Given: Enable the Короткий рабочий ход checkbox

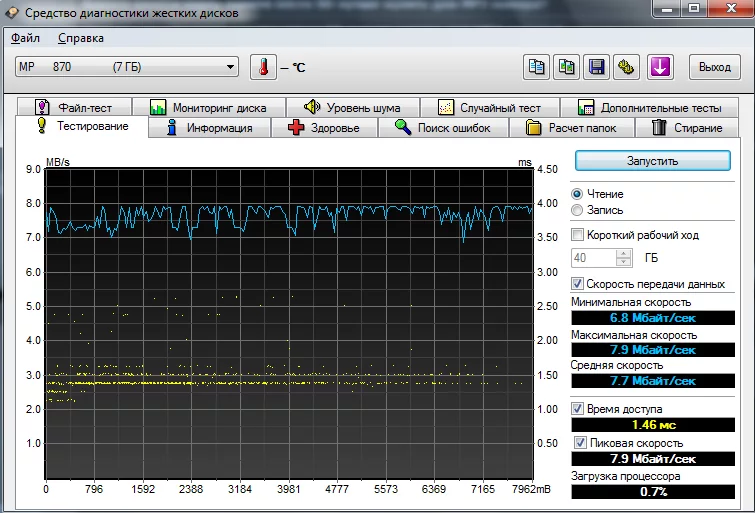Looking at the screenshot, I should (x=577, y=235).
